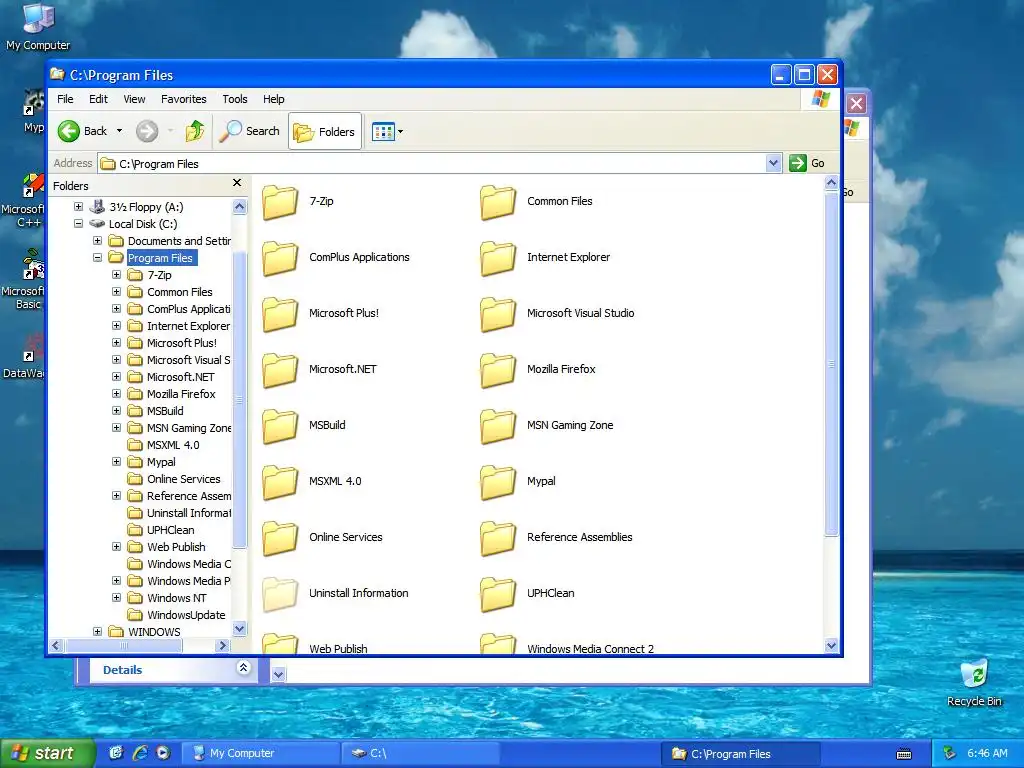Click the address field showing C:\Program Files
Viewport: 1024px width, 768px height.
[x=432, y=164]
